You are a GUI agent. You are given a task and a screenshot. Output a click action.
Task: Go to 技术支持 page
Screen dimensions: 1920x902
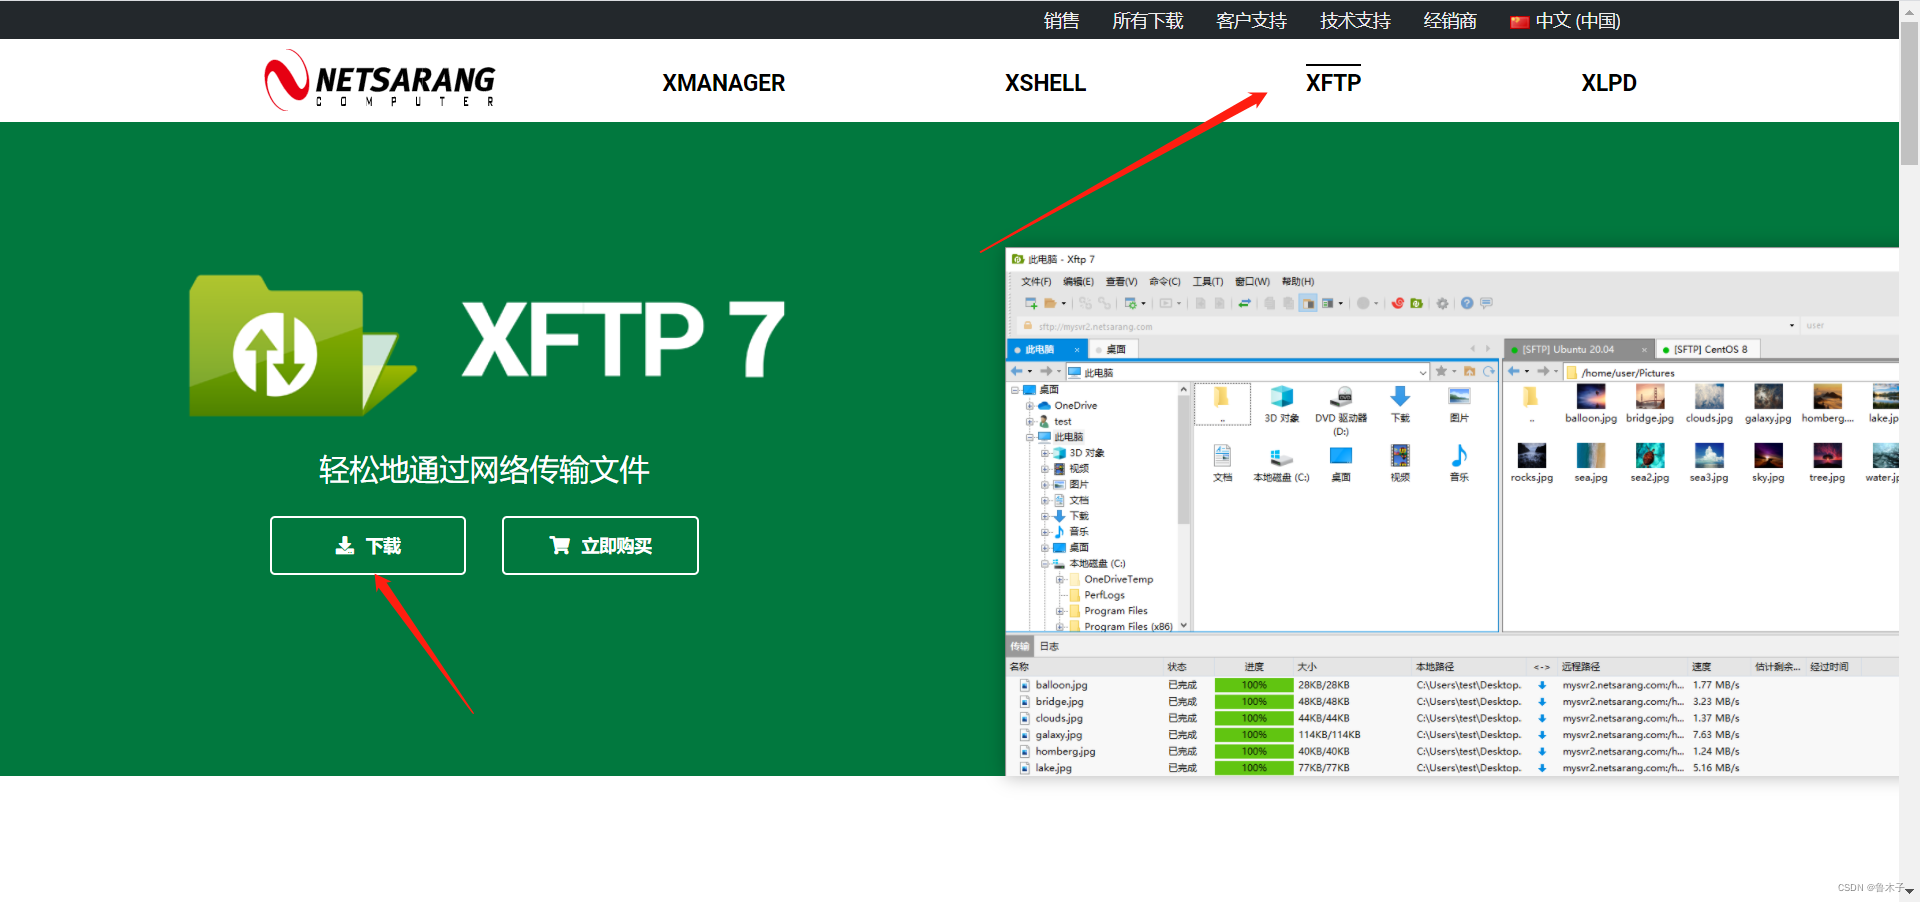click(x=1355, y=21)
